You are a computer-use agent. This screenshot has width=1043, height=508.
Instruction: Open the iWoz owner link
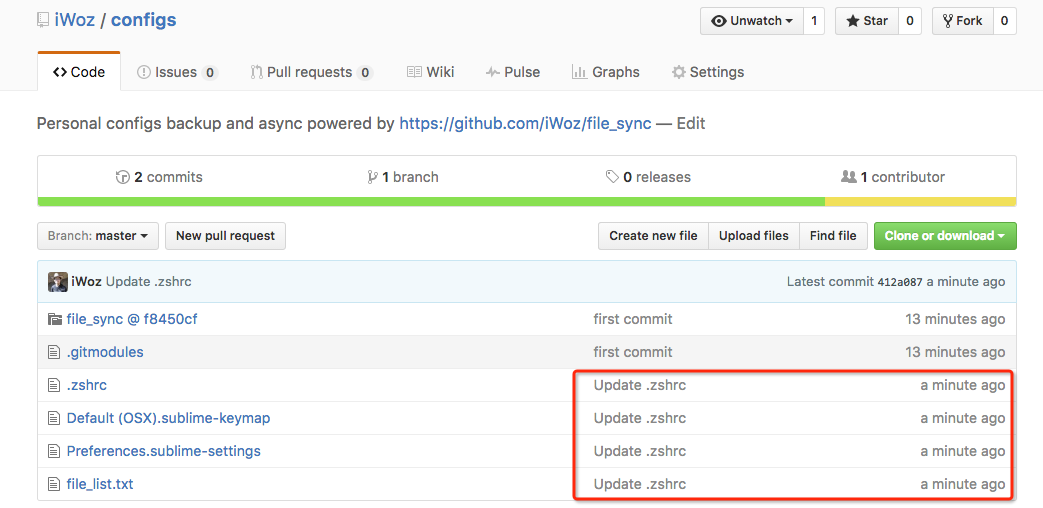[x=74, y=20]
